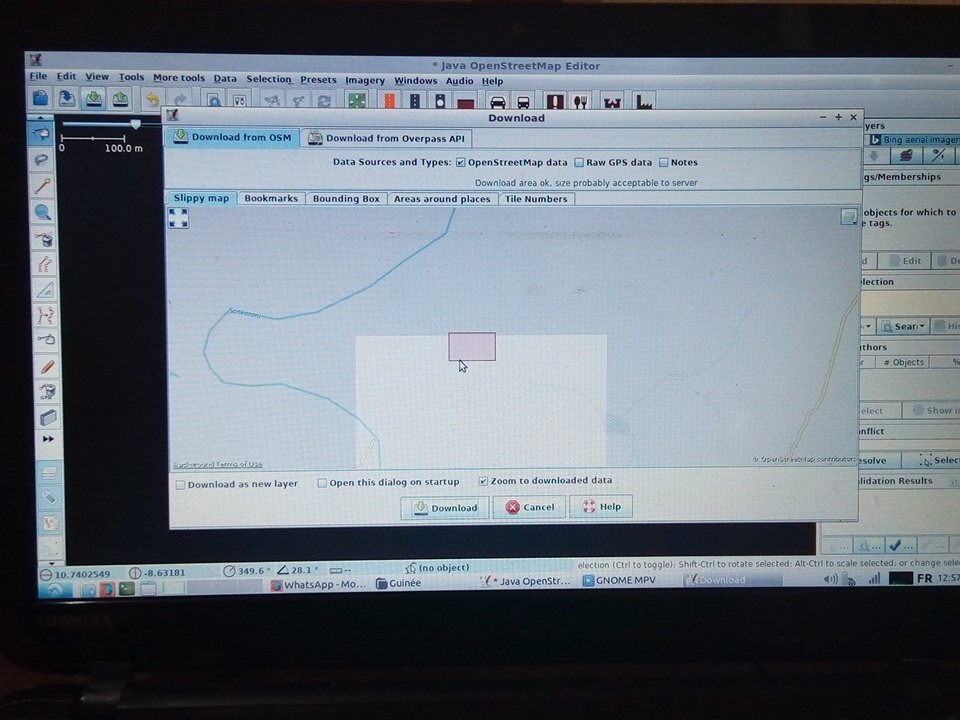Click the bus preset toolbar icon
The height and width of the screenshot is (720, 960).
pyautogui.click(x=524, y=102)
